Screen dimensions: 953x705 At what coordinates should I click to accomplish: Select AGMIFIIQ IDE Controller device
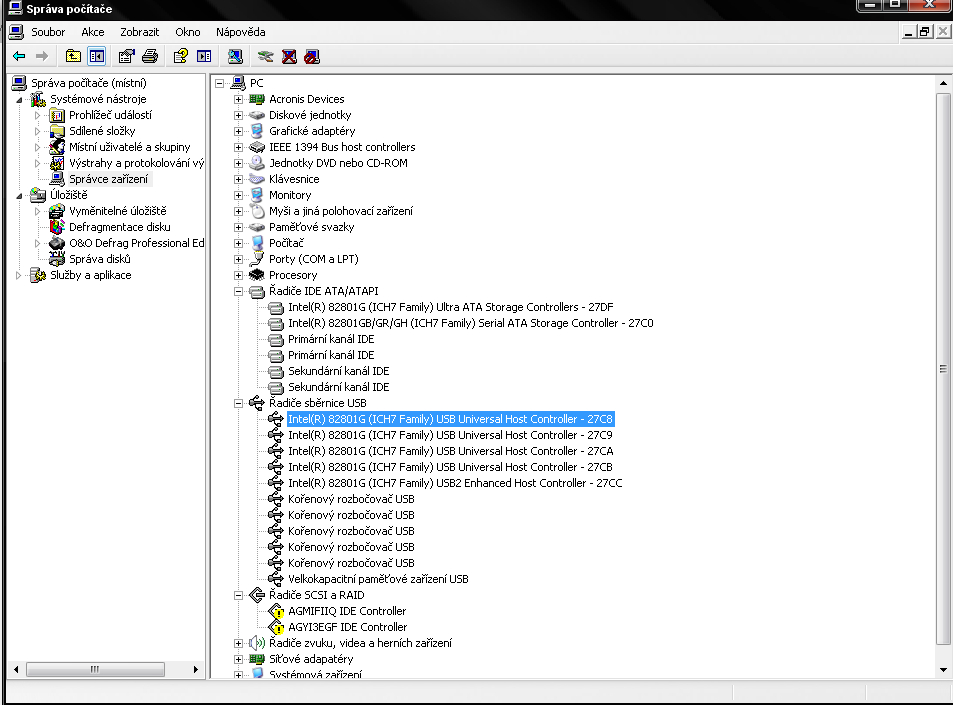(x=346, y=611)
